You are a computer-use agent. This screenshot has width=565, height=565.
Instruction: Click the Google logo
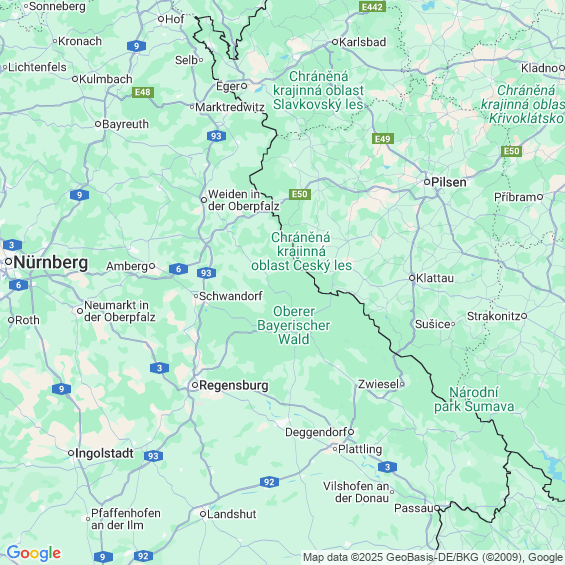[x=34, y=553]
